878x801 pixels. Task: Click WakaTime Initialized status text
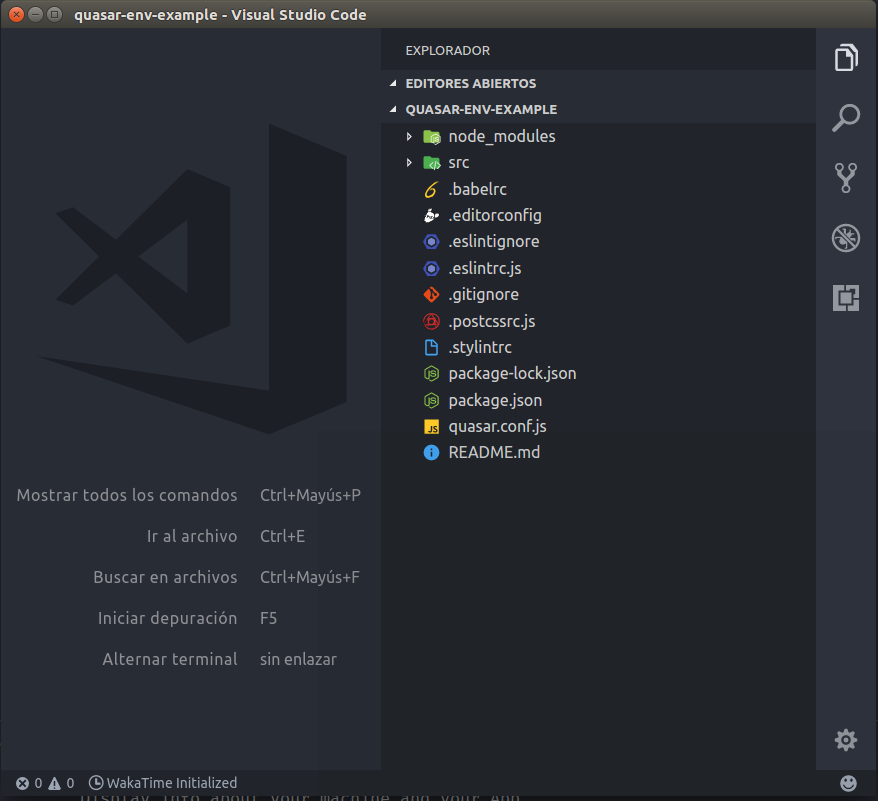[172, 783]
